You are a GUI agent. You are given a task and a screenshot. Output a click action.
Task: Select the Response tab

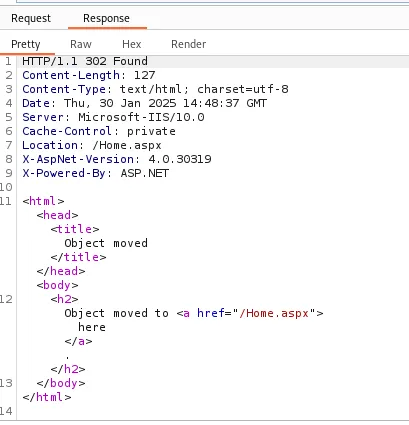coord(106,18)
